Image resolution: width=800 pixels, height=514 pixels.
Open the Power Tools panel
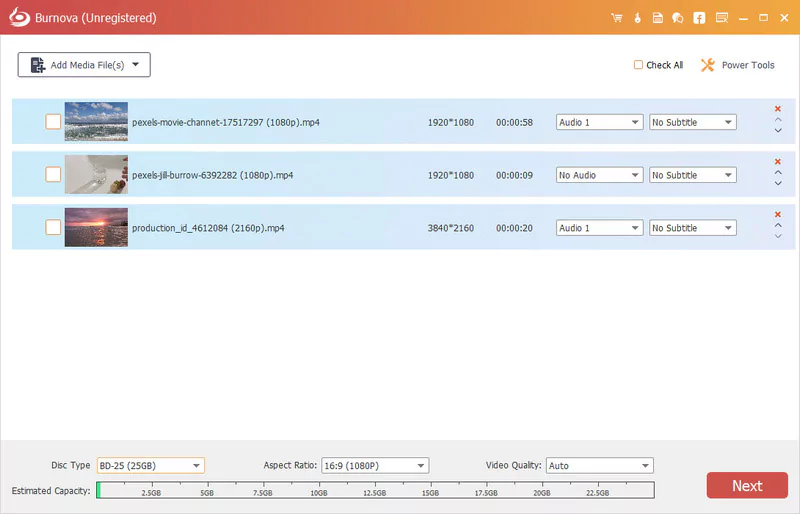pos(737,65)
